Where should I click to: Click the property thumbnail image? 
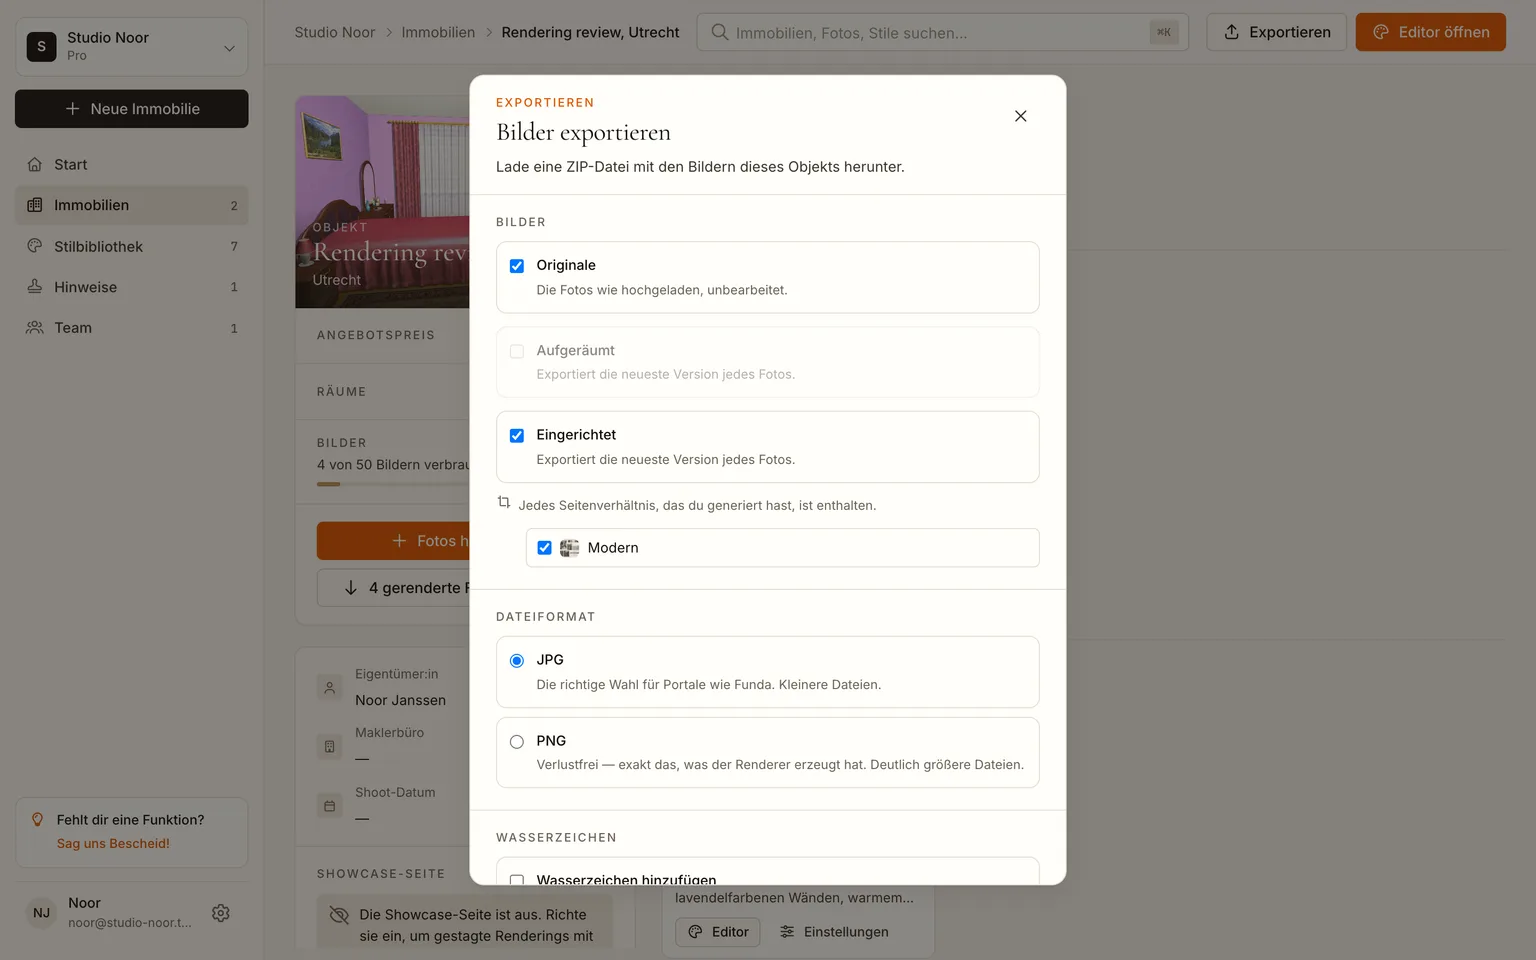point(382,202)
